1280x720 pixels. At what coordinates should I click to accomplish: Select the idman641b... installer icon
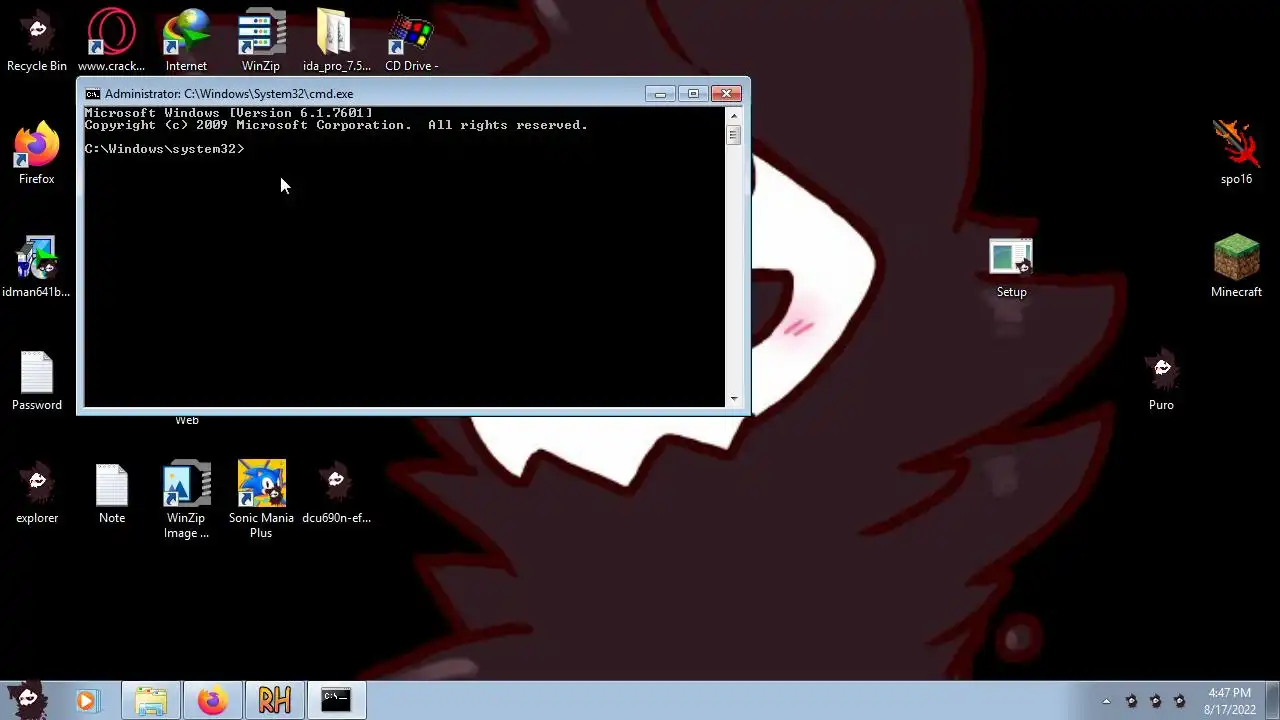pos(37,266)
